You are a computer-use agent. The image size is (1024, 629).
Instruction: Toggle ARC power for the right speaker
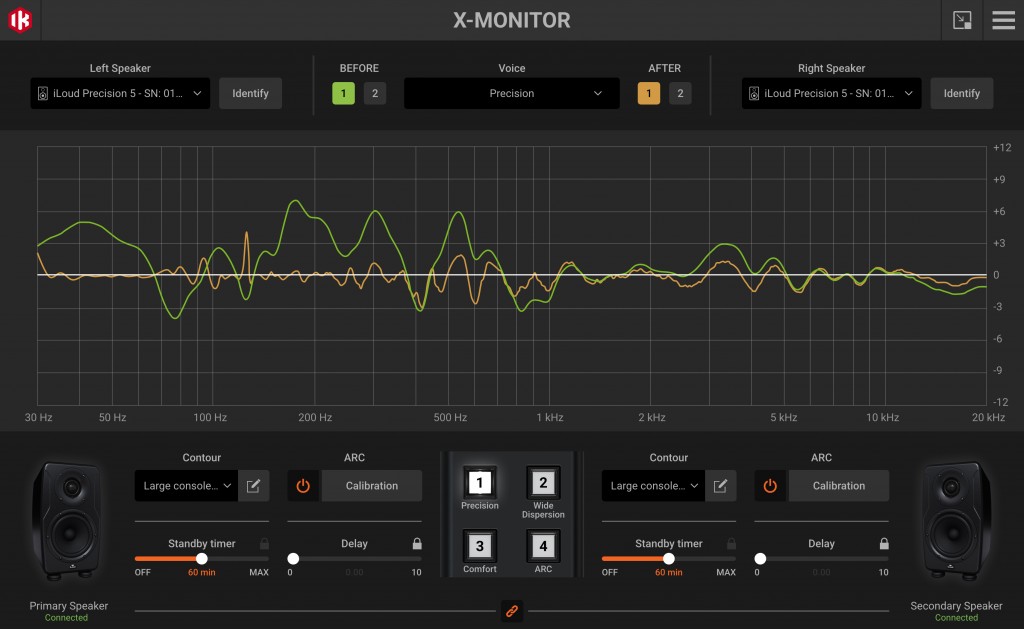pos(771,485)
